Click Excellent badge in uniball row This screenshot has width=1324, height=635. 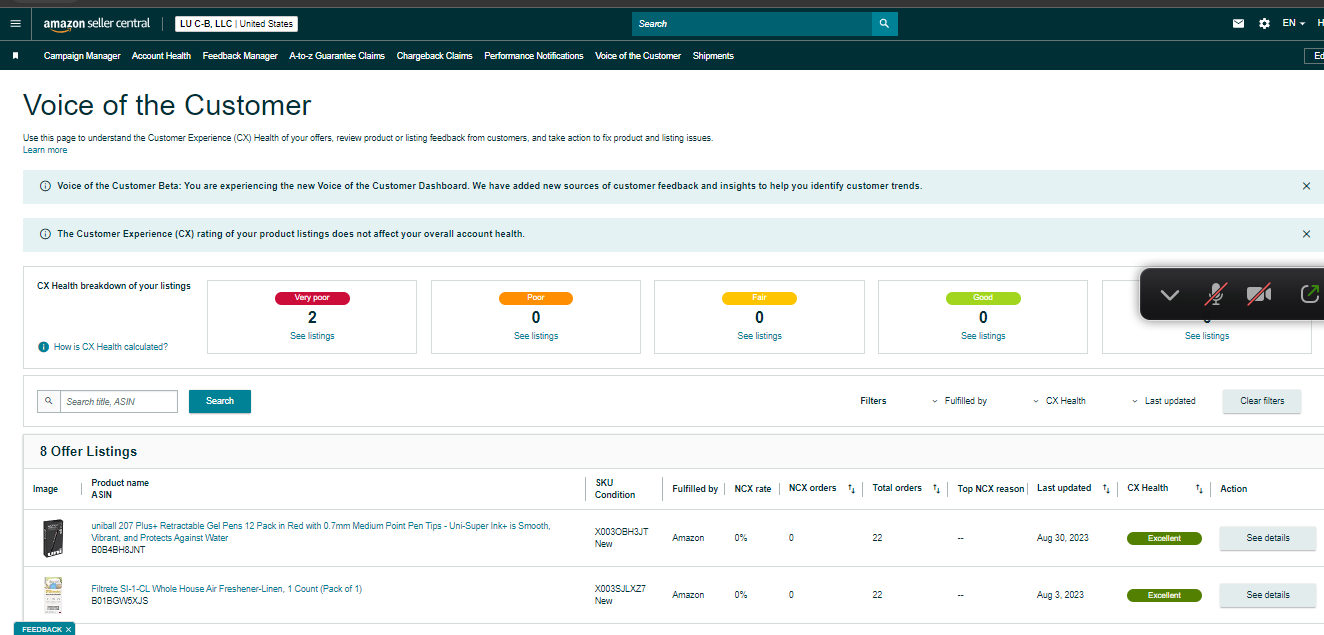1164,538
